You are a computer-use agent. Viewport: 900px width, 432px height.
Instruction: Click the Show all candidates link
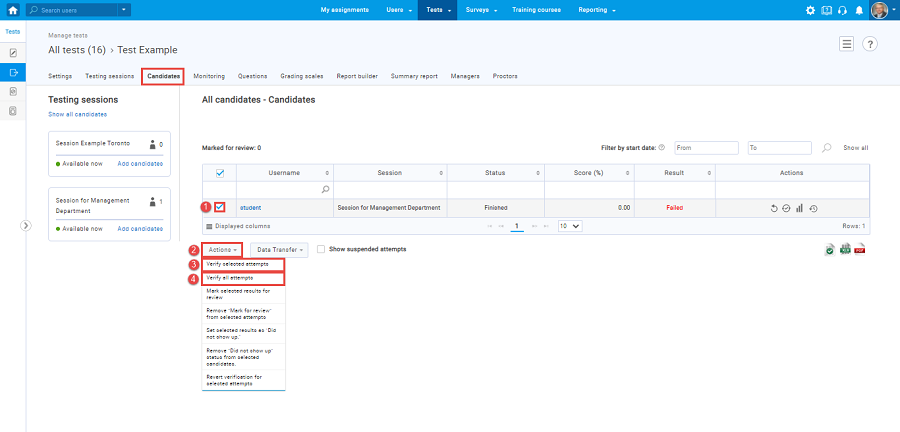(x=78, y=114)
